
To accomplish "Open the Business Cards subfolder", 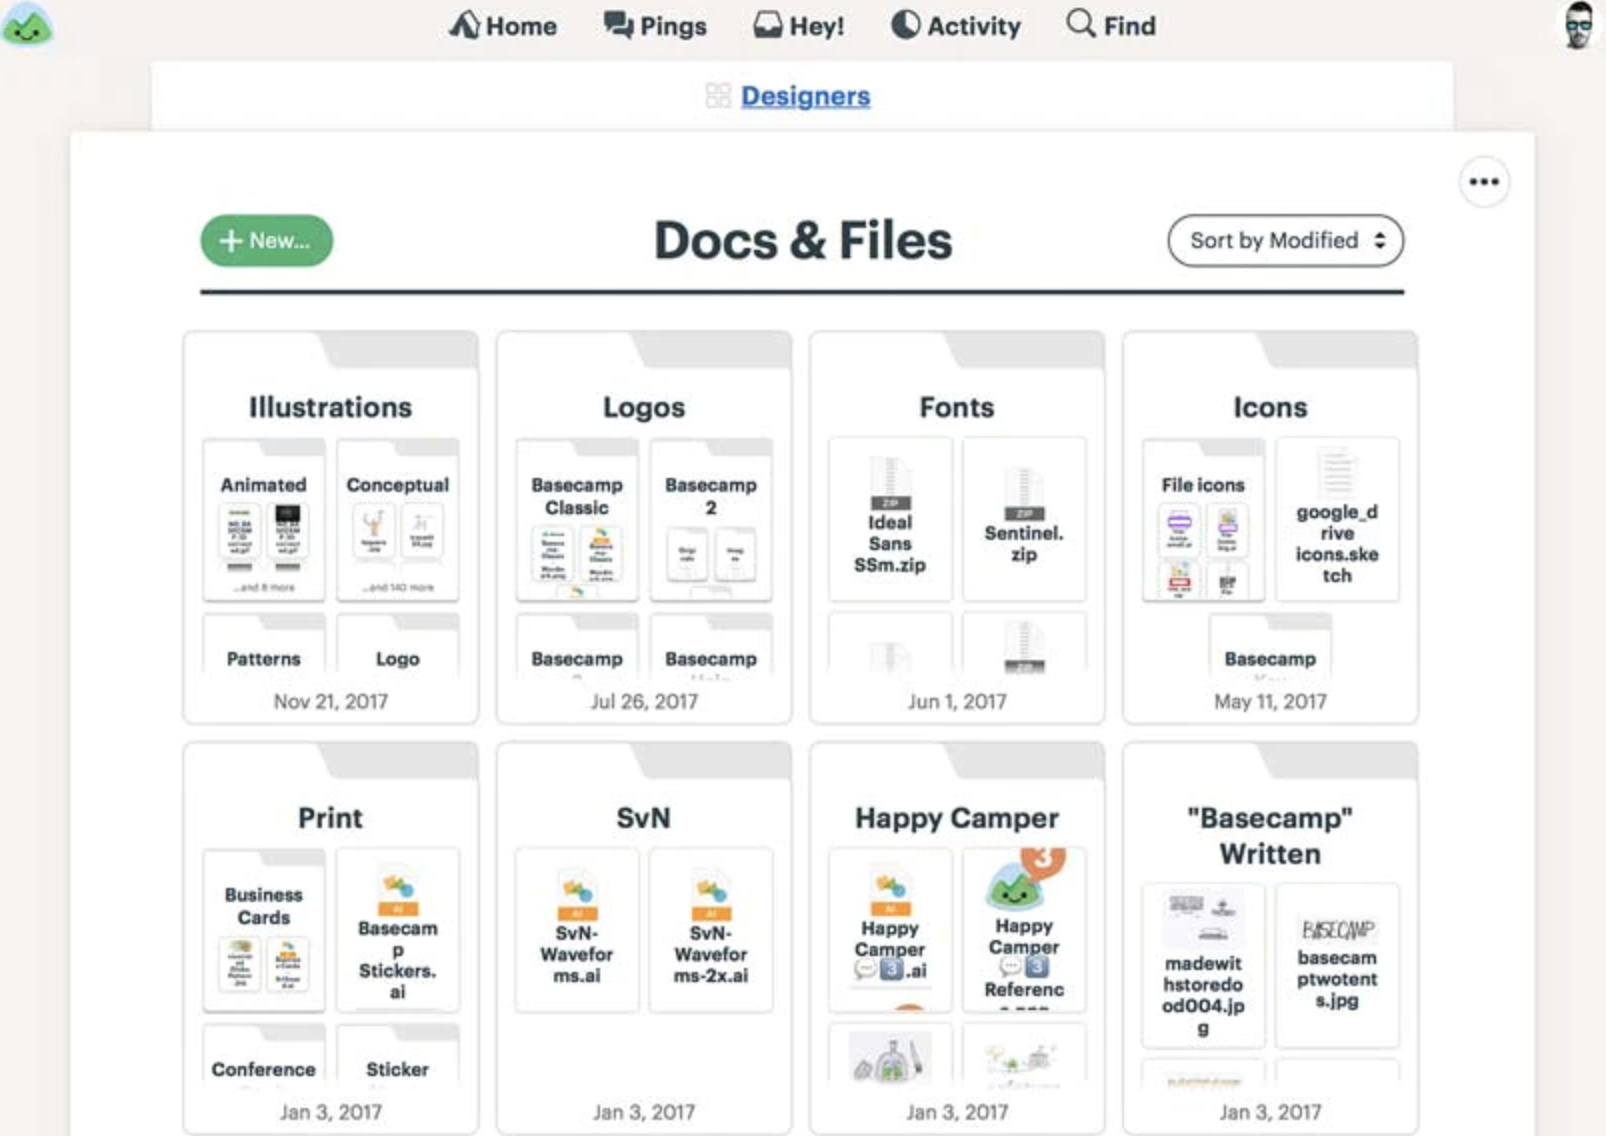I will click(x=264, y=930).
